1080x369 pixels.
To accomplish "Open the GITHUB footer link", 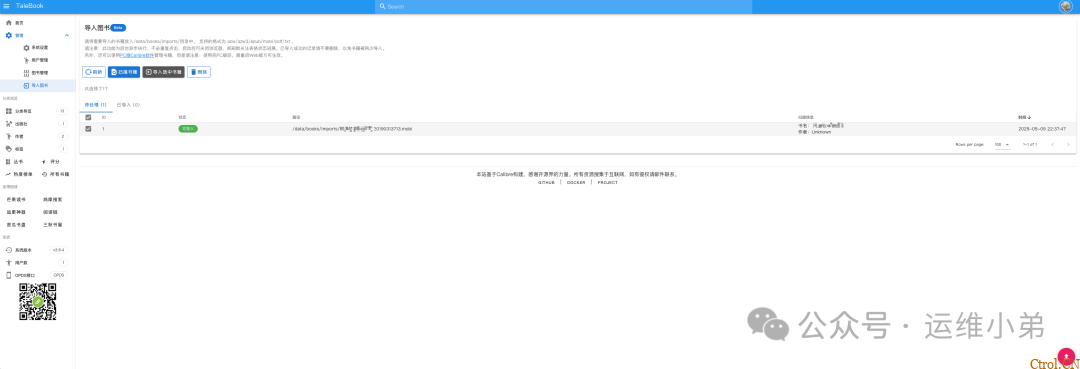I will (547, 183).
